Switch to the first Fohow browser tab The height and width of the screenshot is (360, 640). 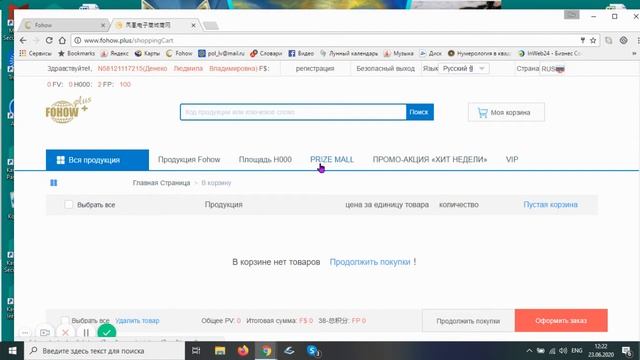63,25
